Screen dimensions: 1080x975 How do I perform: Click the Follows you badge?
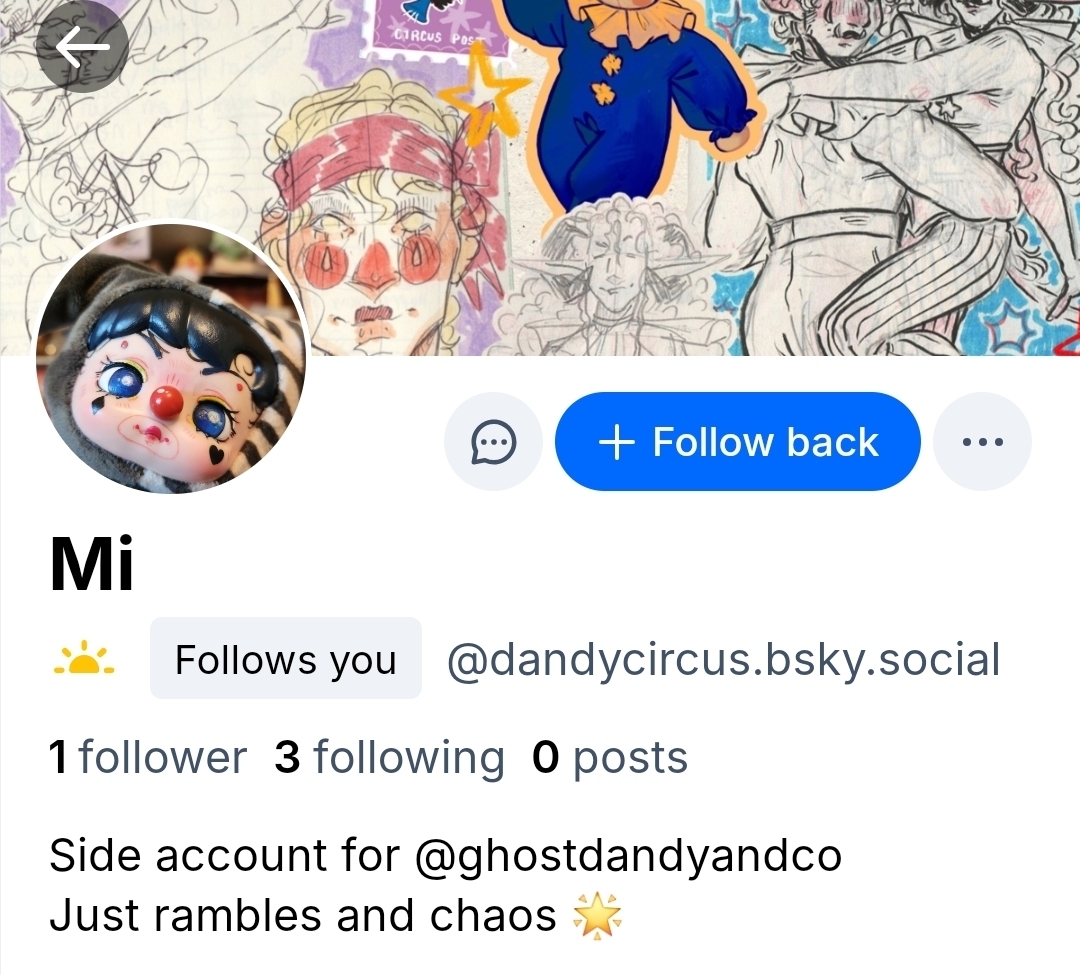click(286, 659)
